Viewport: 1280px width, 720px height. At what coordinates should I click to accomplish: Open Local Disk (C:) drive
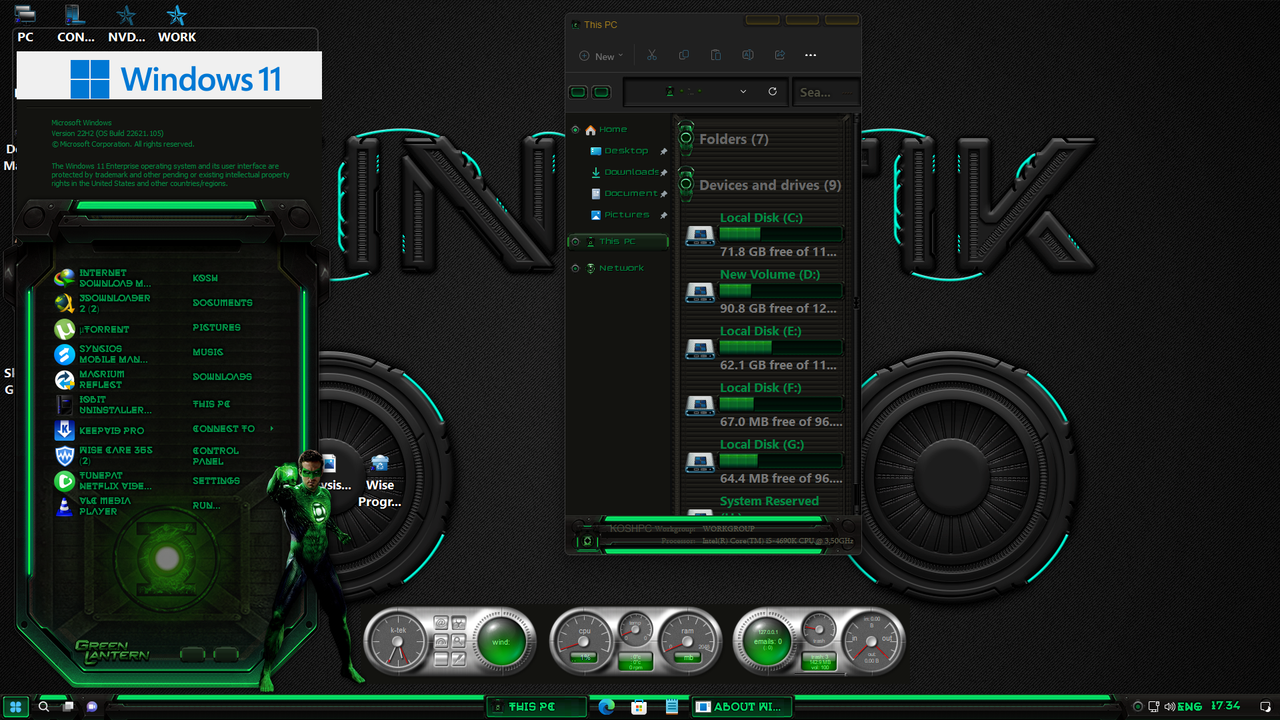click(764, 235)
